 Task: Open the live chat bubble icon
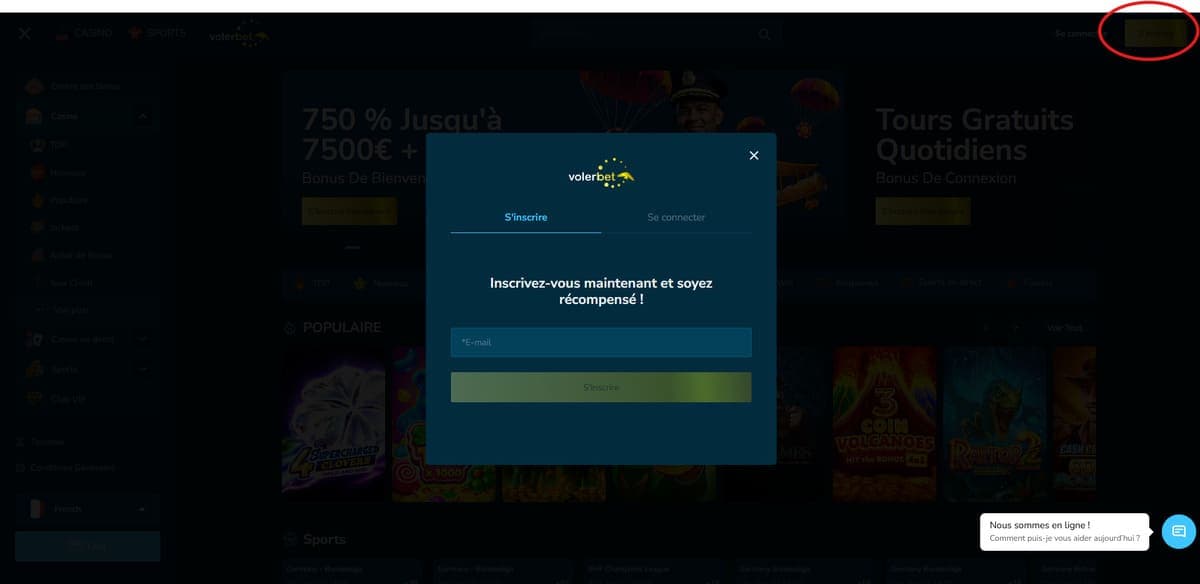pyautogui.click(x=1178, y=531)
